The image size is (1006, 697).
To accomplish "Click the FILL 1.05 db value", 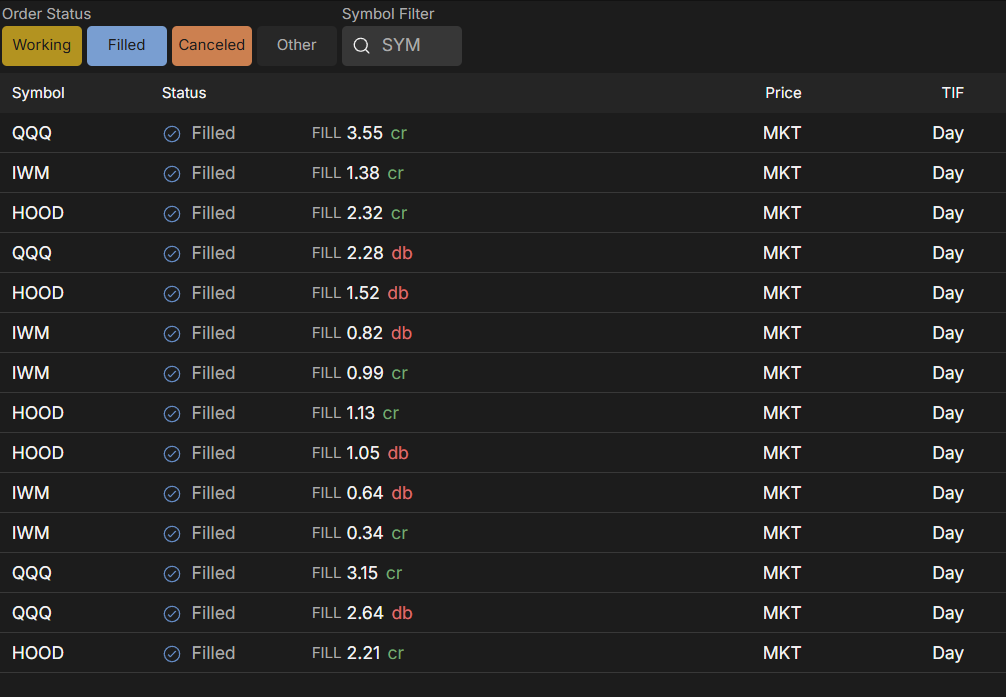I will coord(360,453).
